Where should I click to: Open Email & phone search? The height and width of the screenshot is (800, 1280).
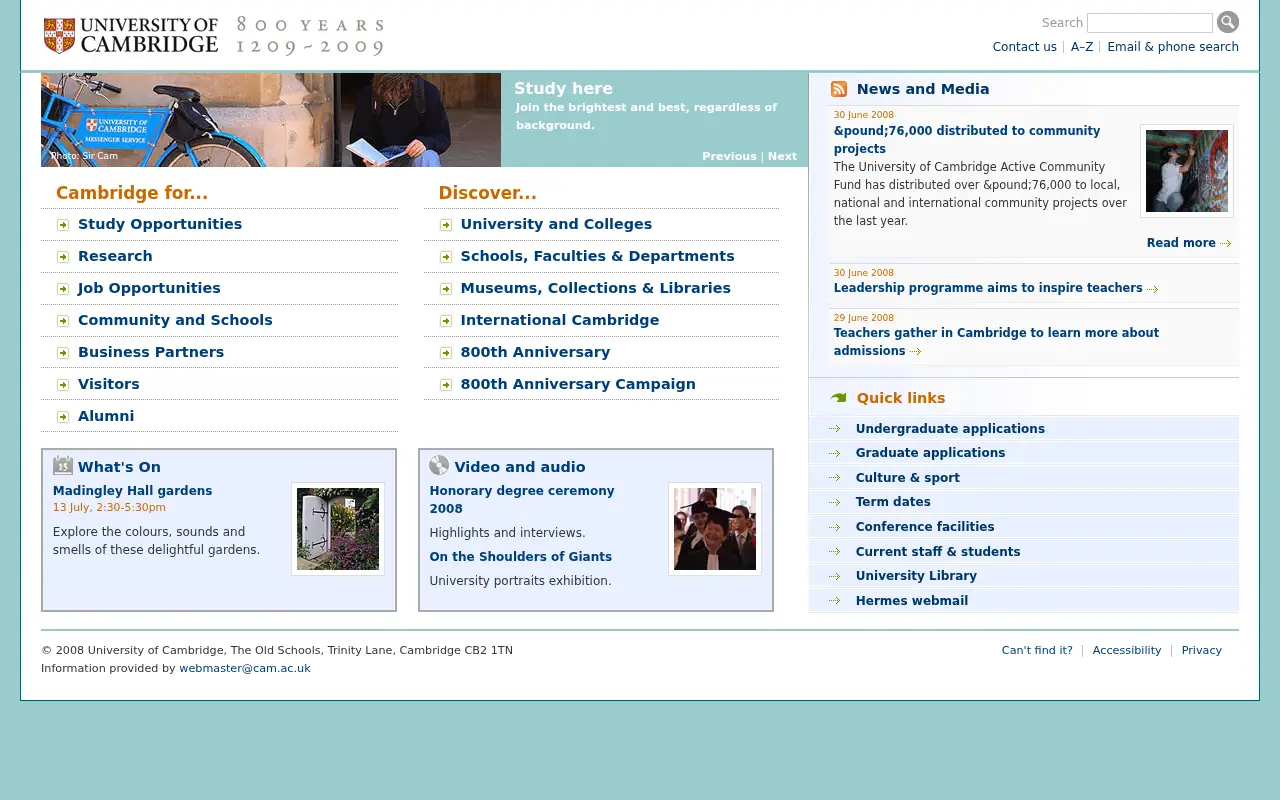(x=1173, y=47)
